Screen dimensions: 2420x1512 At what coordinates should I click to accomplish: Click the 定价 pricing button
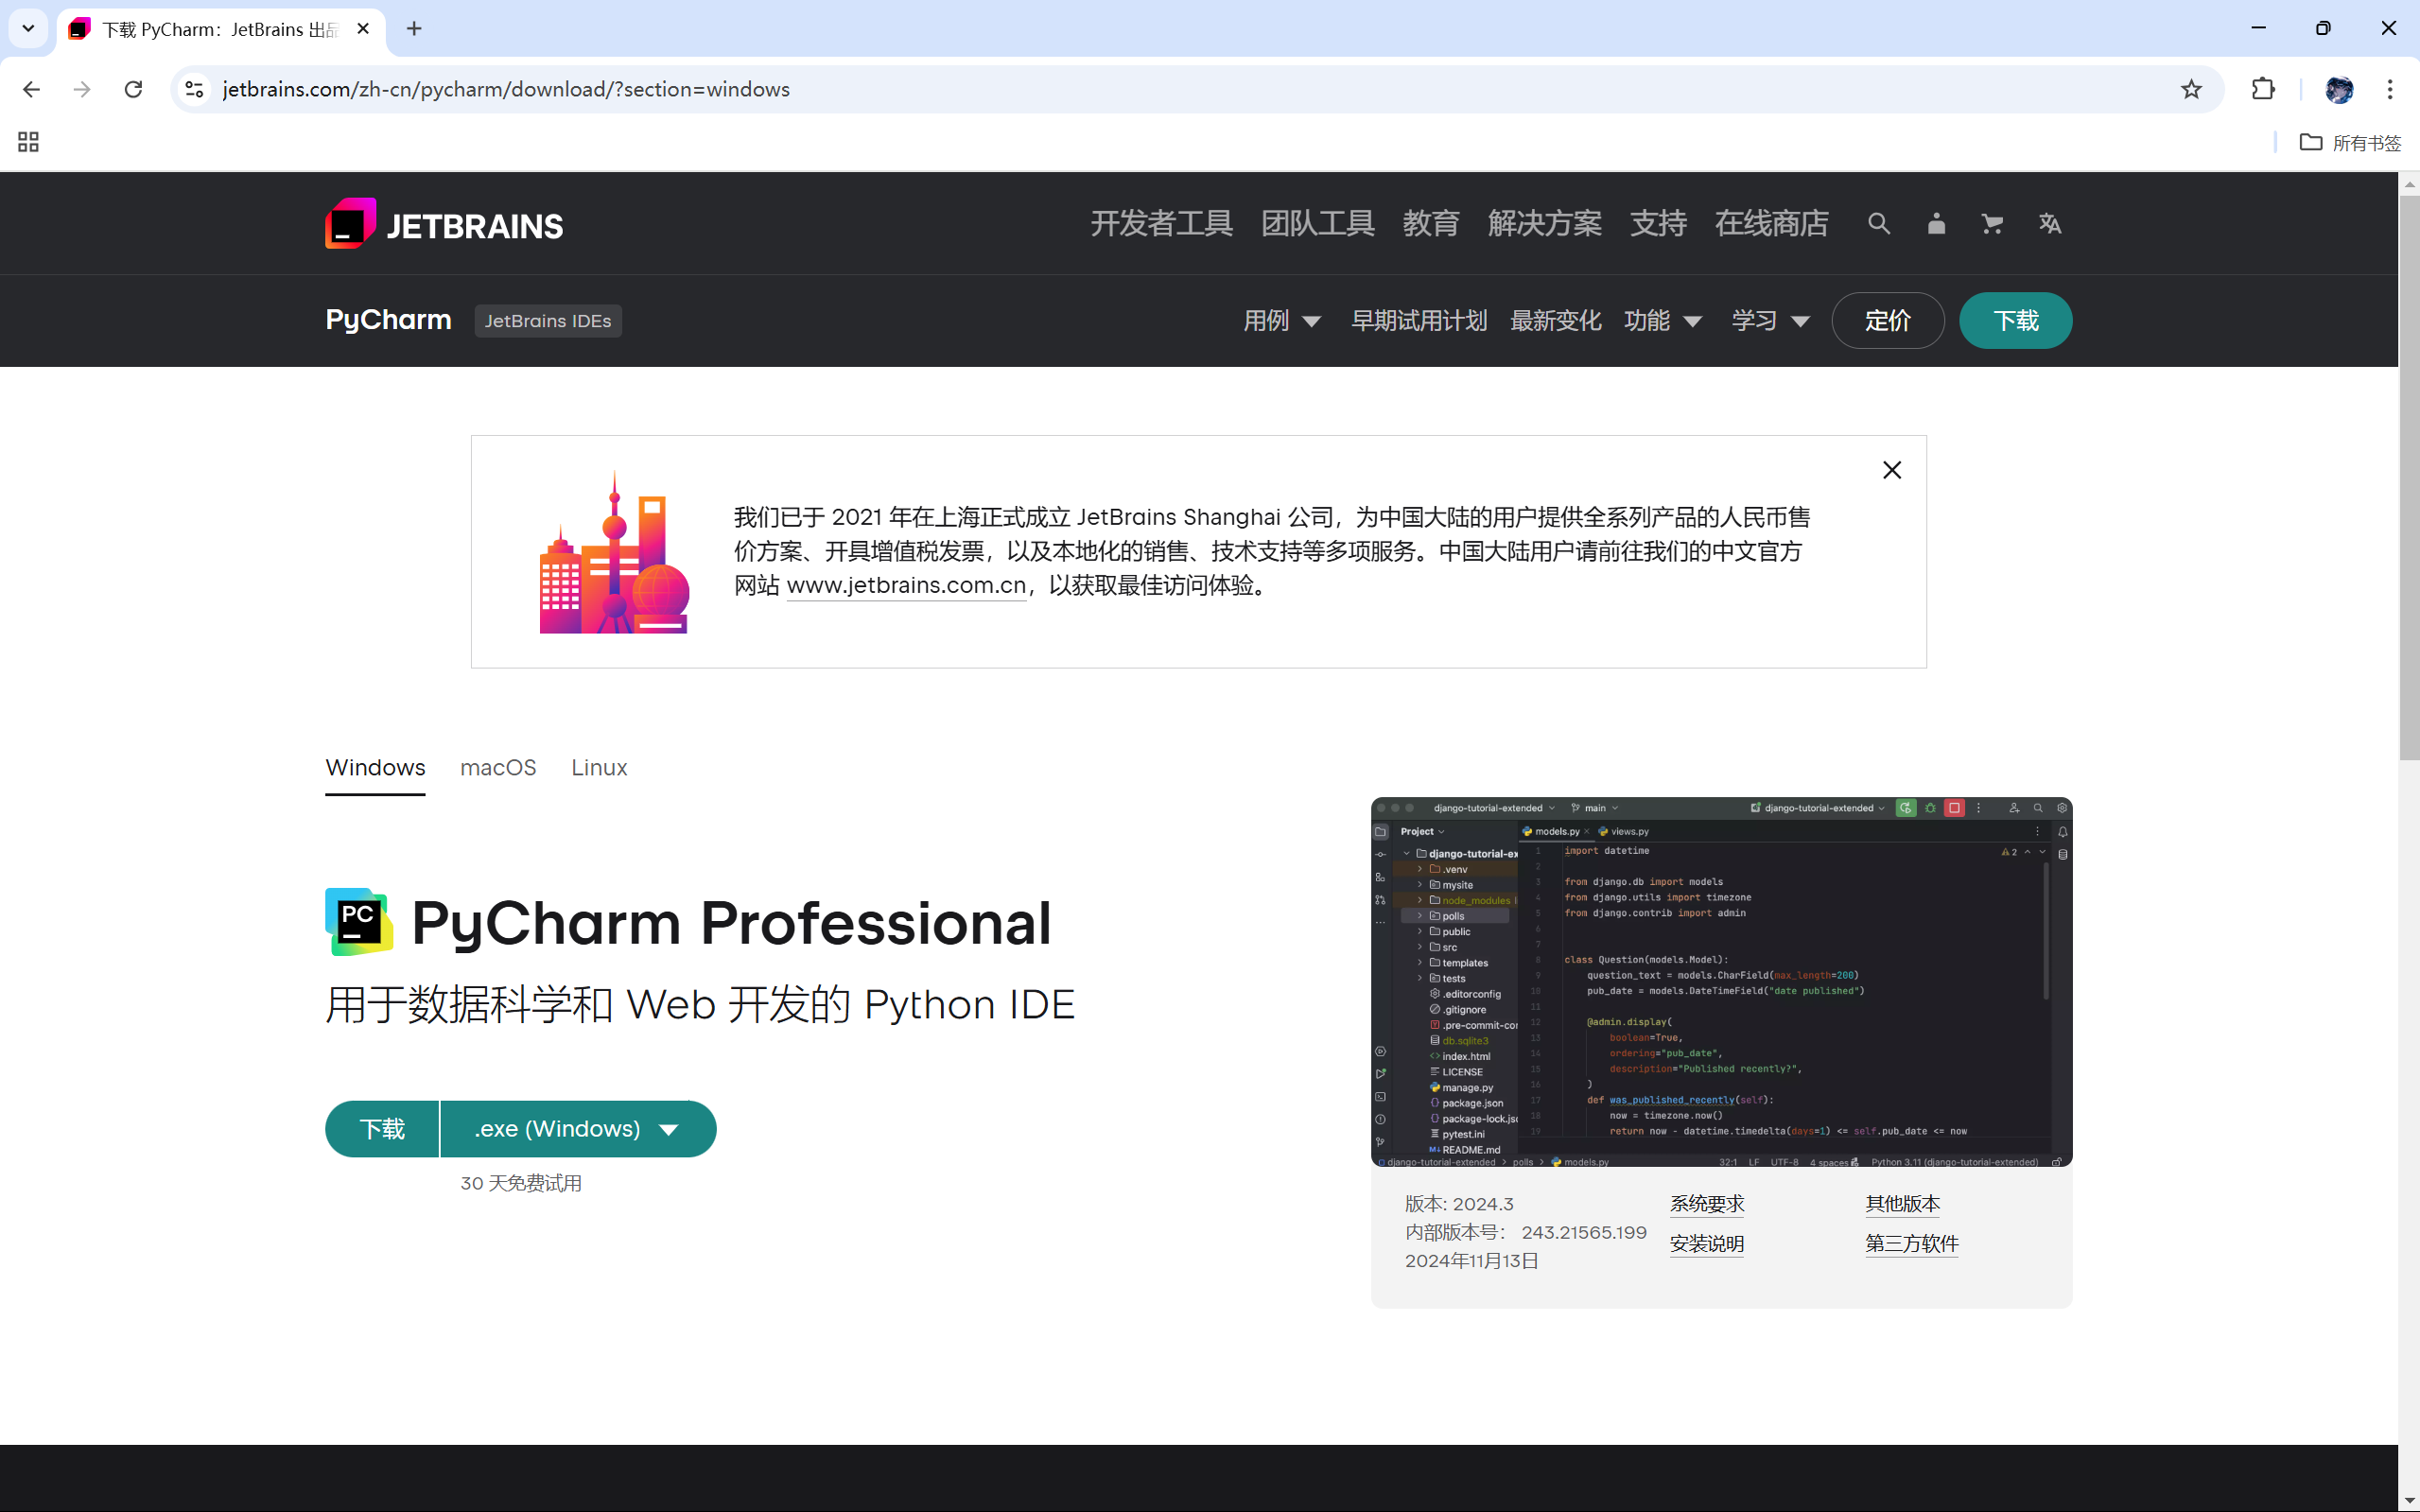point(1887,321)
